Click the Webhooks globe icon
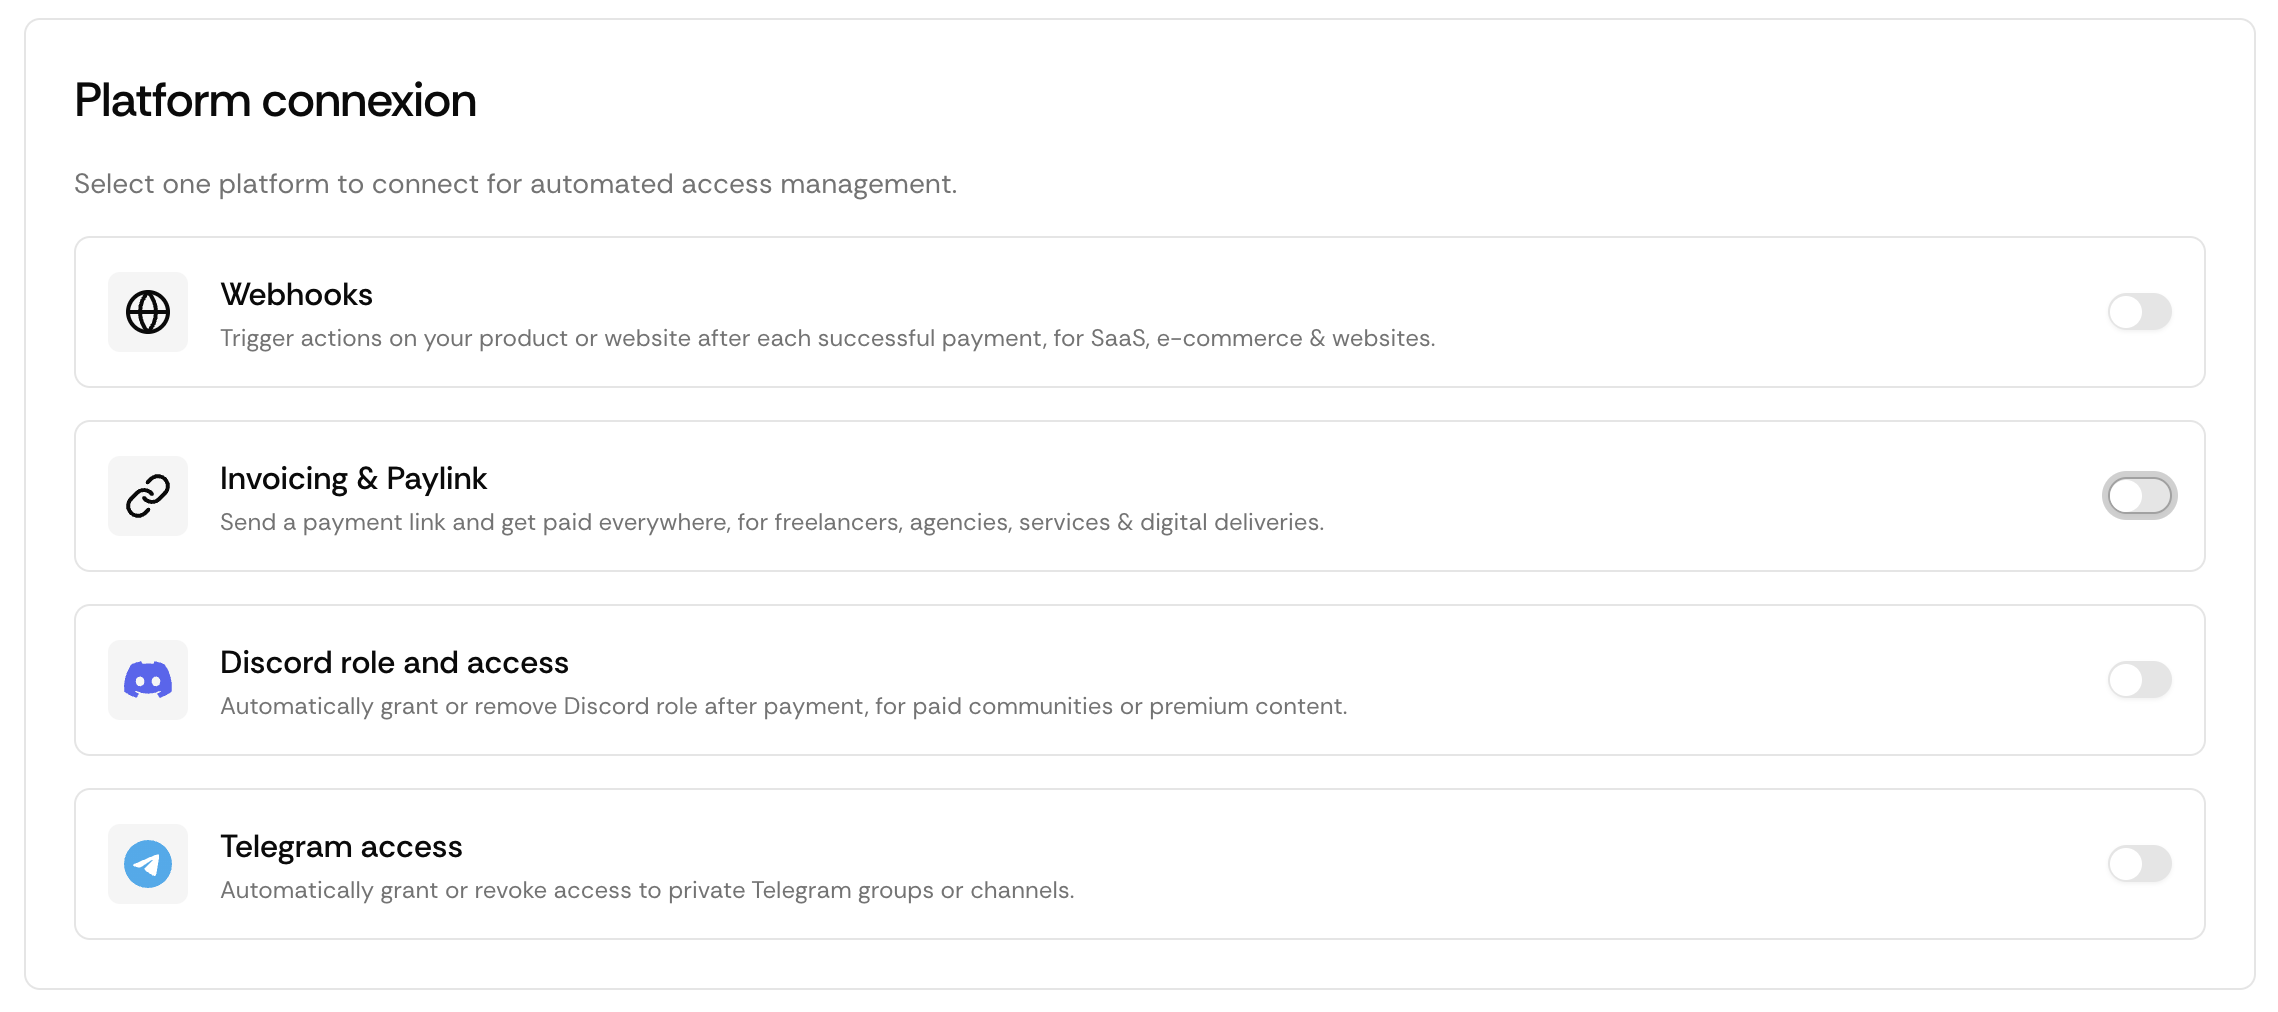The image size is (2278, 1012). [x=148, y=312]
